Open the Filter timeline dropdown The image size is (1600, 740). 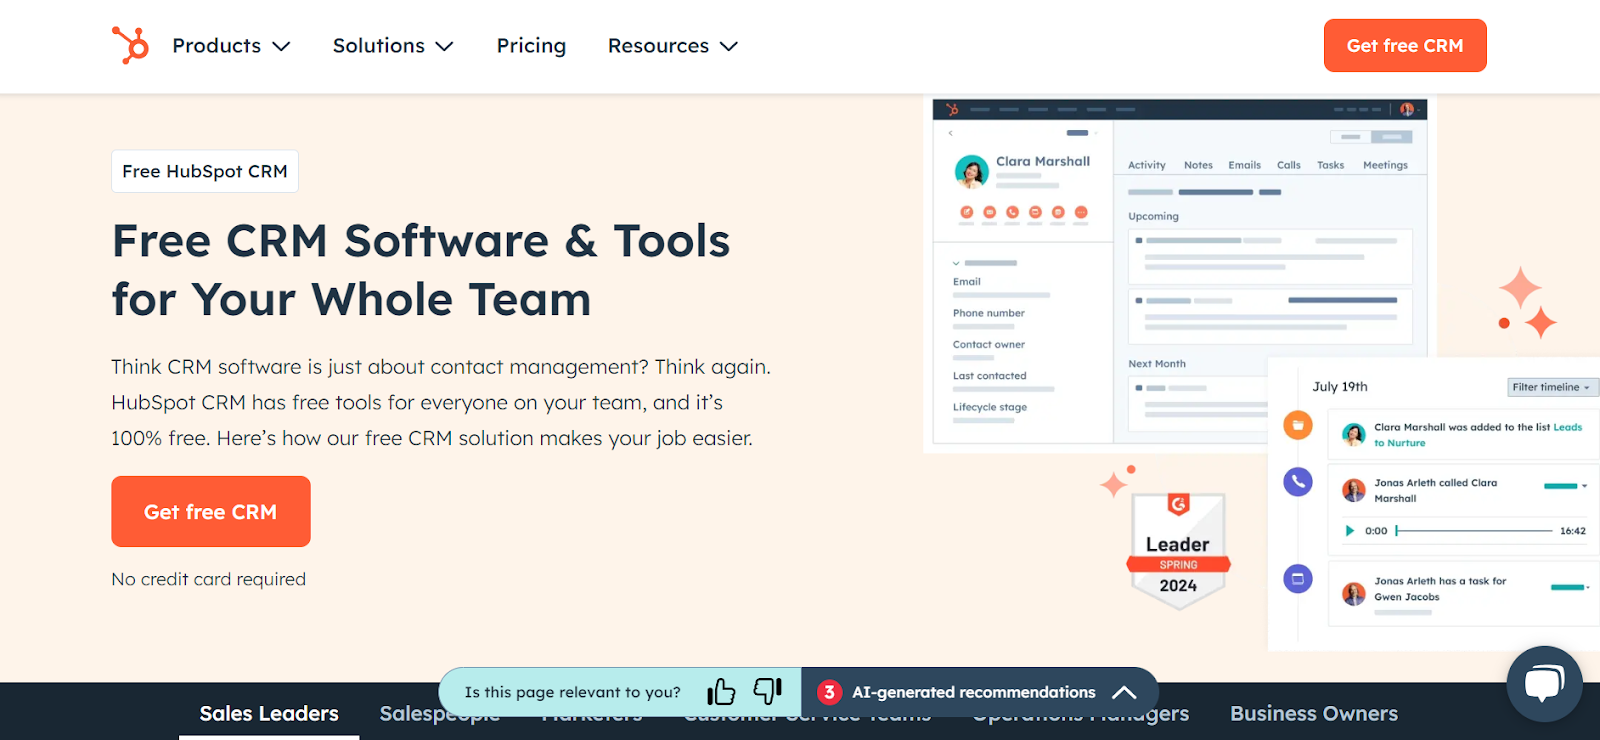(x=1553, y=387)
